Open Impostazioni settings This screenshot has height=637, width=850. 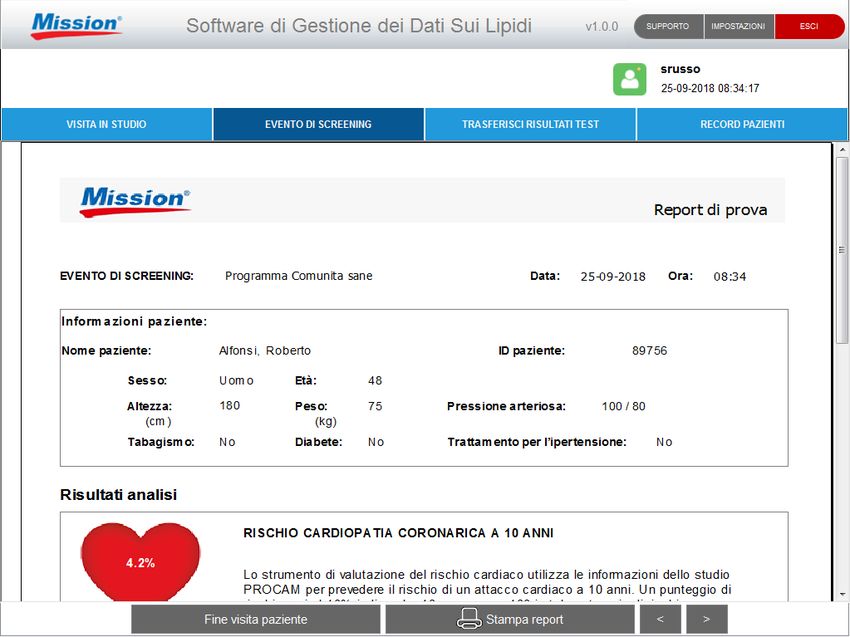coord(738,26)
